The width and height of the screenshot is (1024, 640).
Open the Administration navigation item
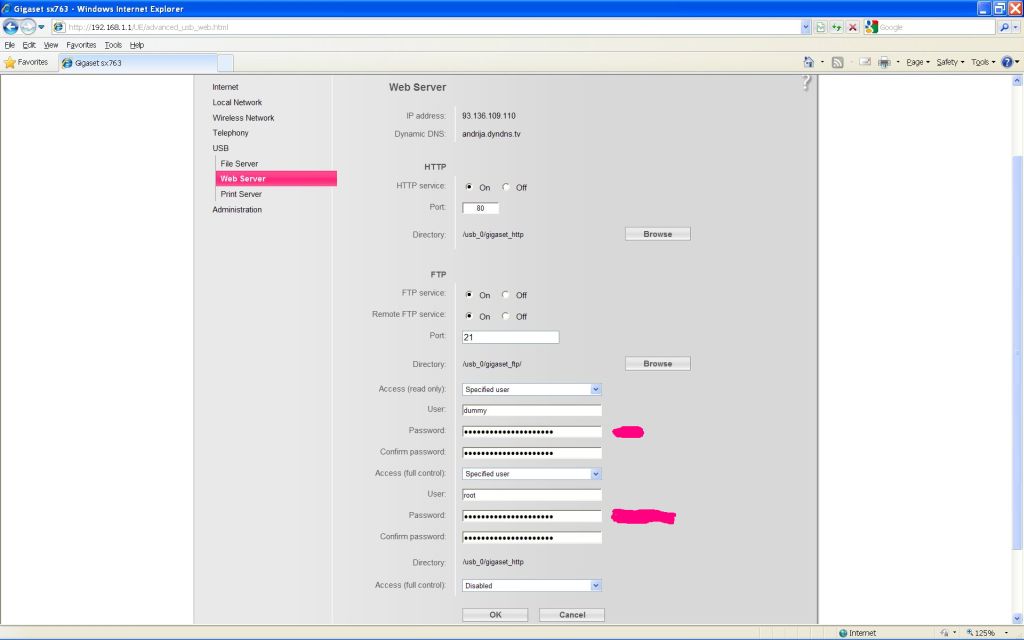point(237,210)
